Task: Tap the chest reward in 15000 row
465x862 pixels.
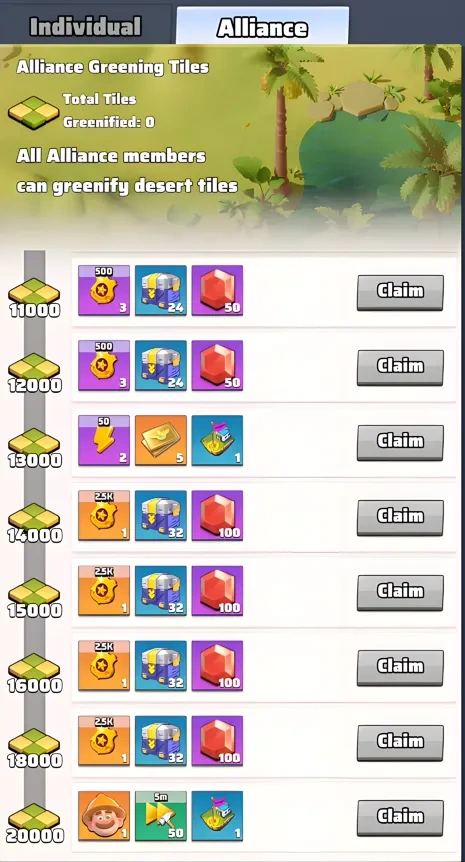Action: 160,590
